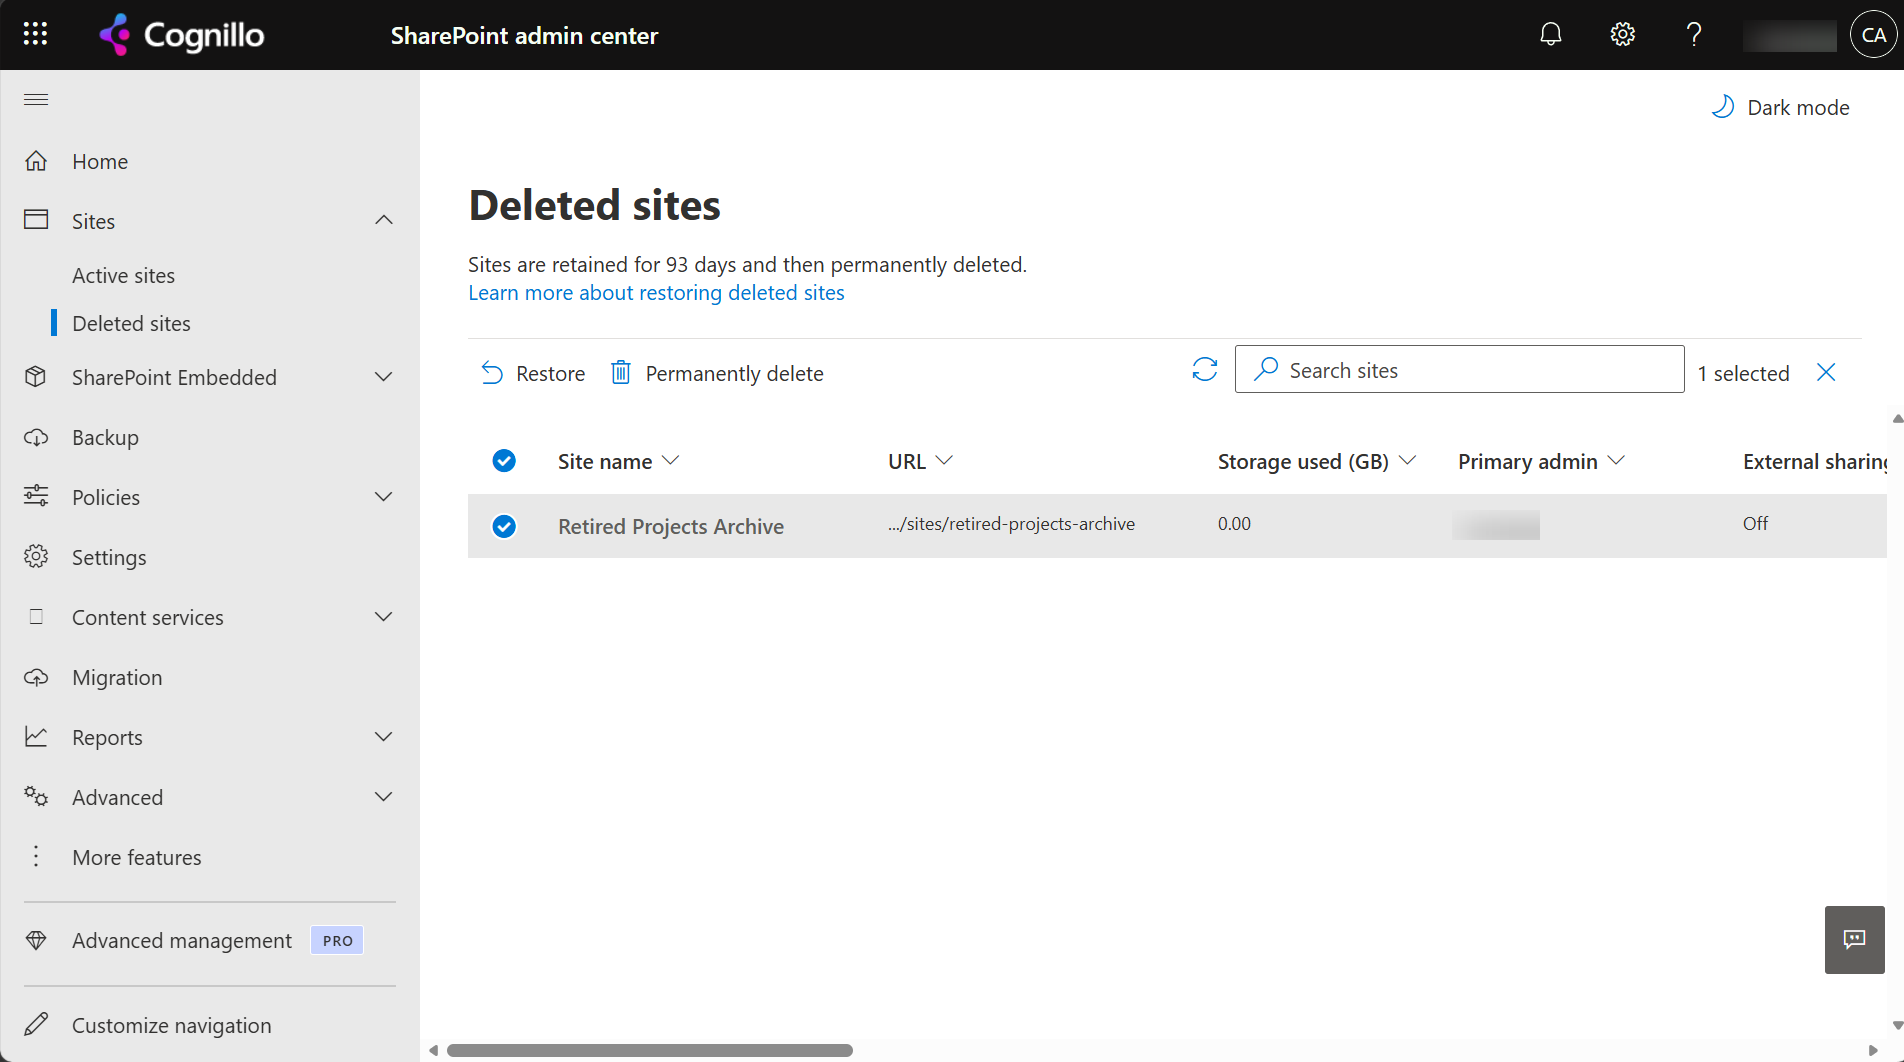This screenshot has width=1904, height=1062.
Task: Select Deleted sites in navigation
Action: click(131, 323)
